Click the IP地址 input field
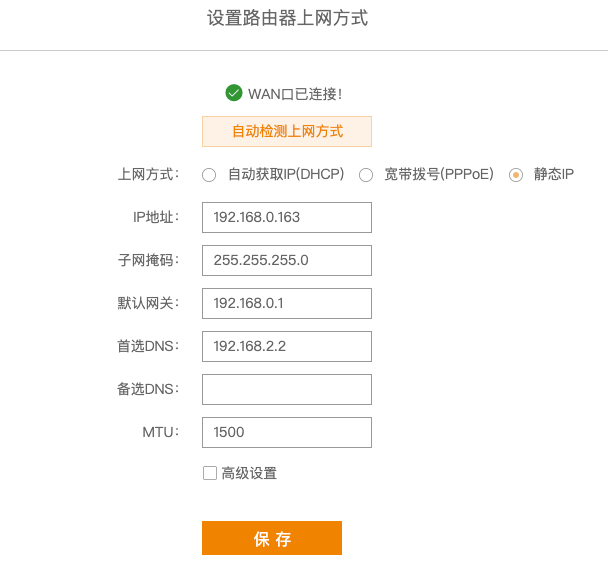The image size is (608, 583). click(x=287, y=217)
